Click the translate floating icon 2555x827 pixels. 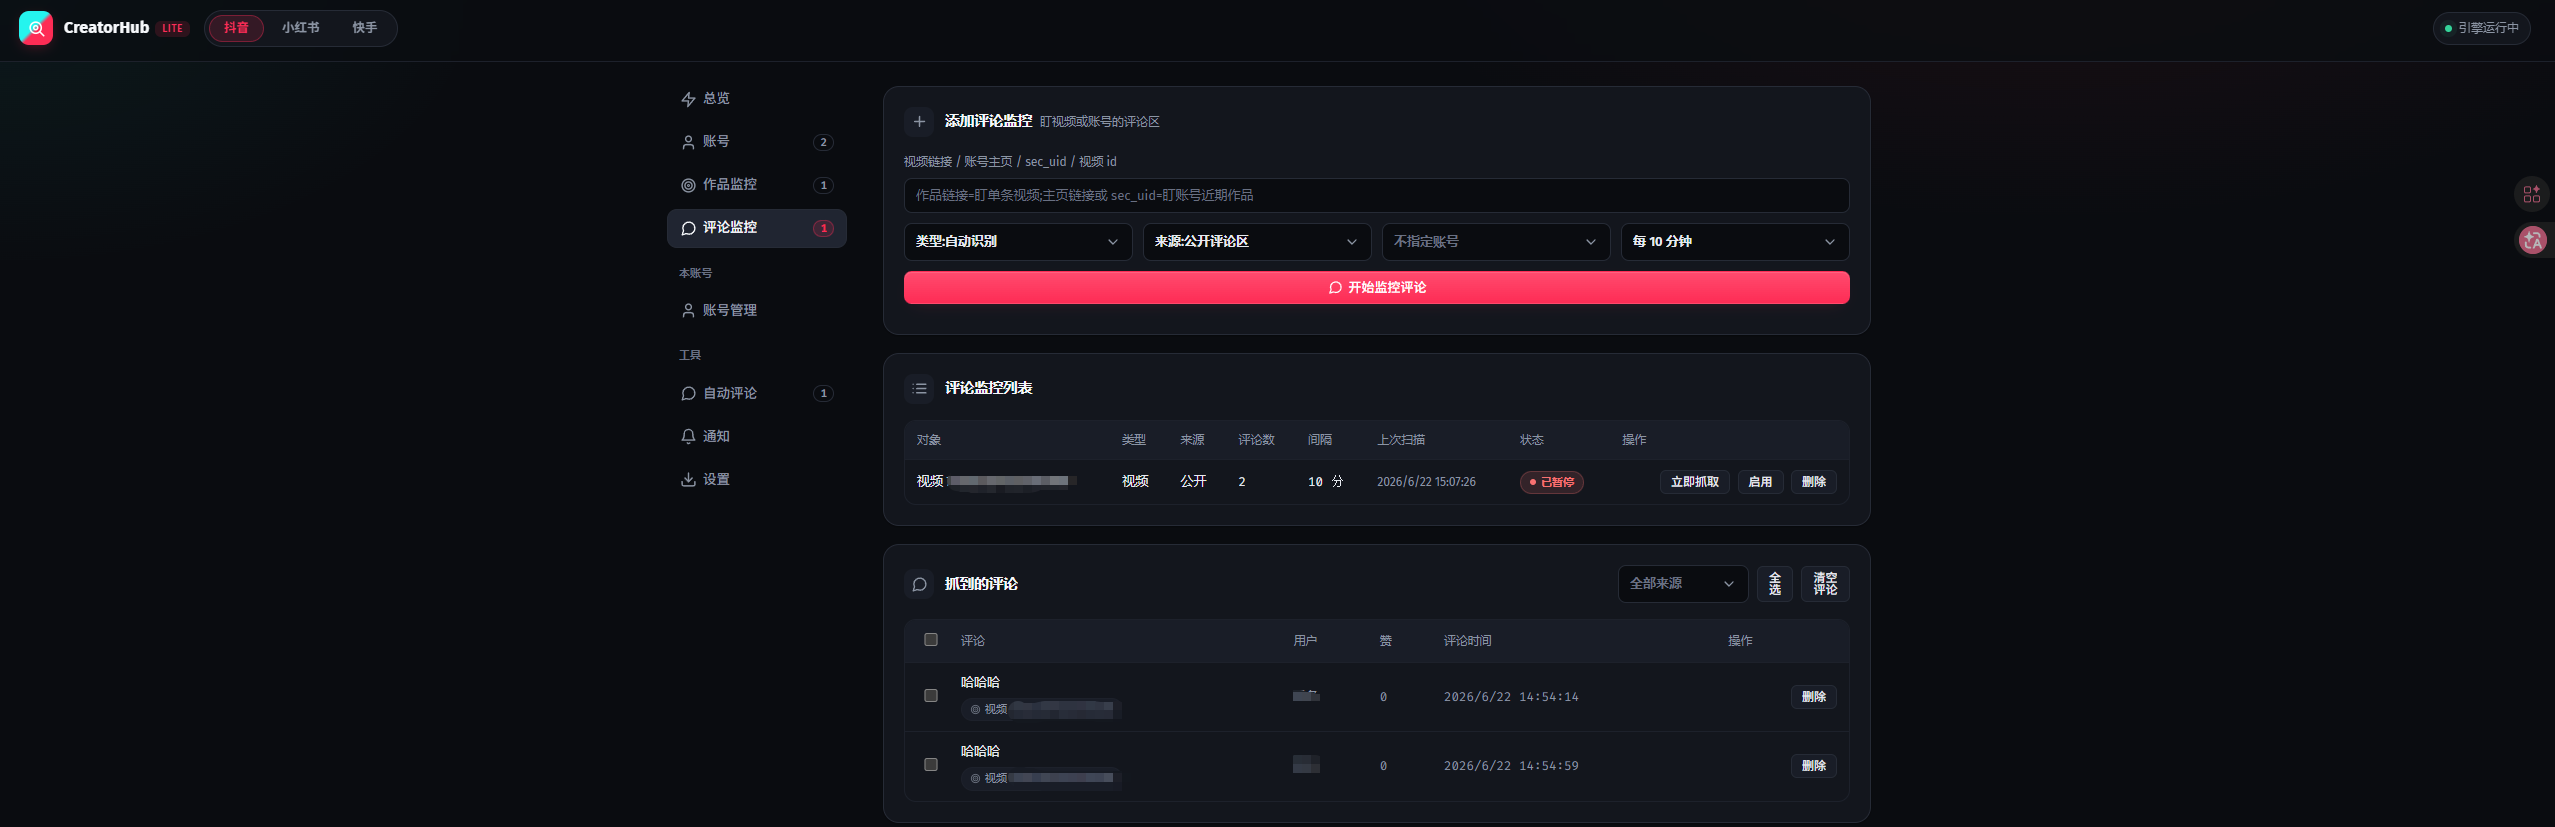click(x=2532, y=240)
